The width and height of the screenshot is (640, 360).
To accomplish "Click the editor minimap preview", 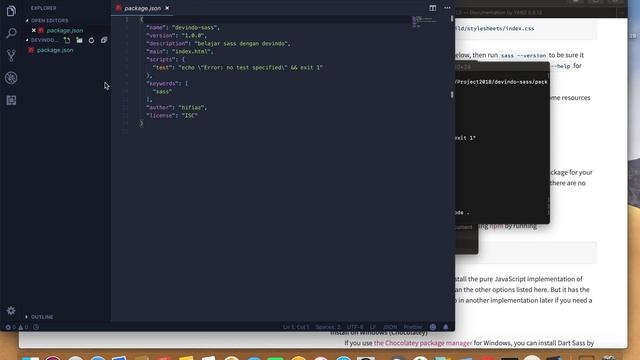I will point(424,22).
